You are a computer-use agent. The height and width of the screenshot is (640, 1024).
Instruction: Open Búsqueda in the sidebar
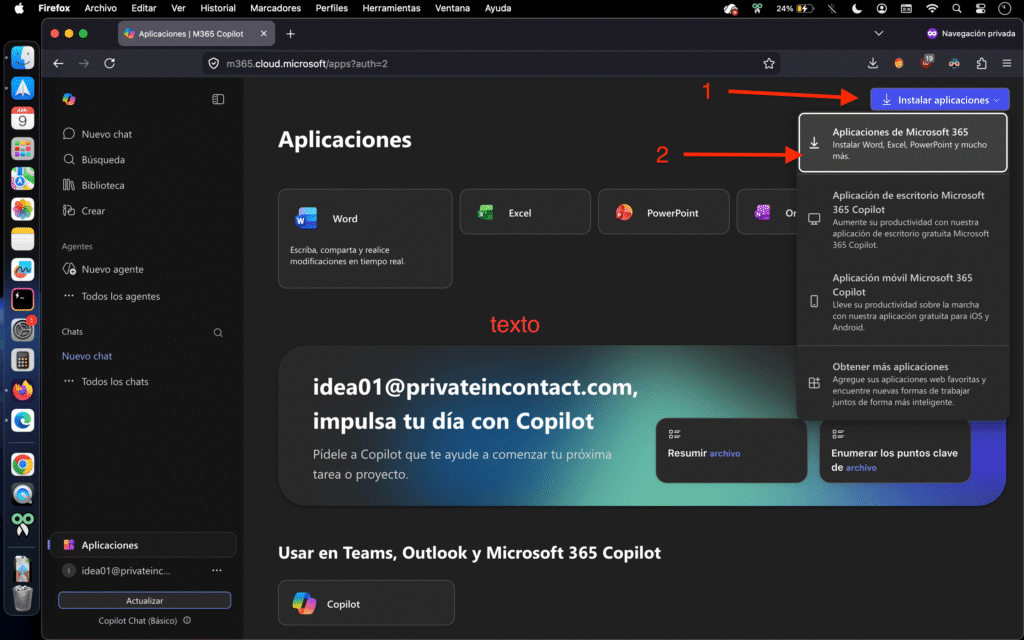[102, 159]
